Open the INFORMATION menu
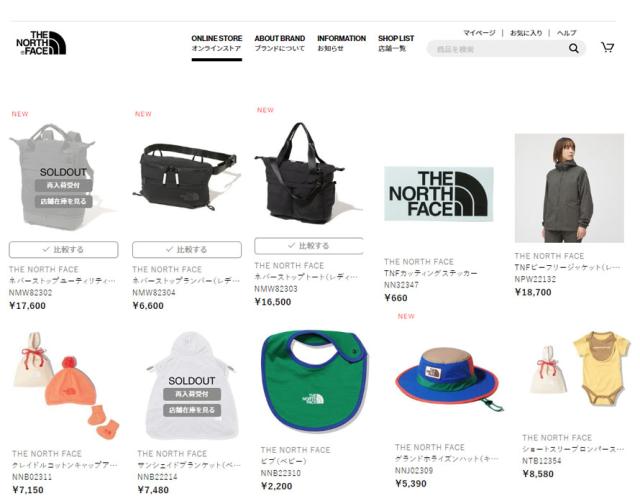Image resolution: width=640 pixels, height=503 pixels. (x=342, y=43)
